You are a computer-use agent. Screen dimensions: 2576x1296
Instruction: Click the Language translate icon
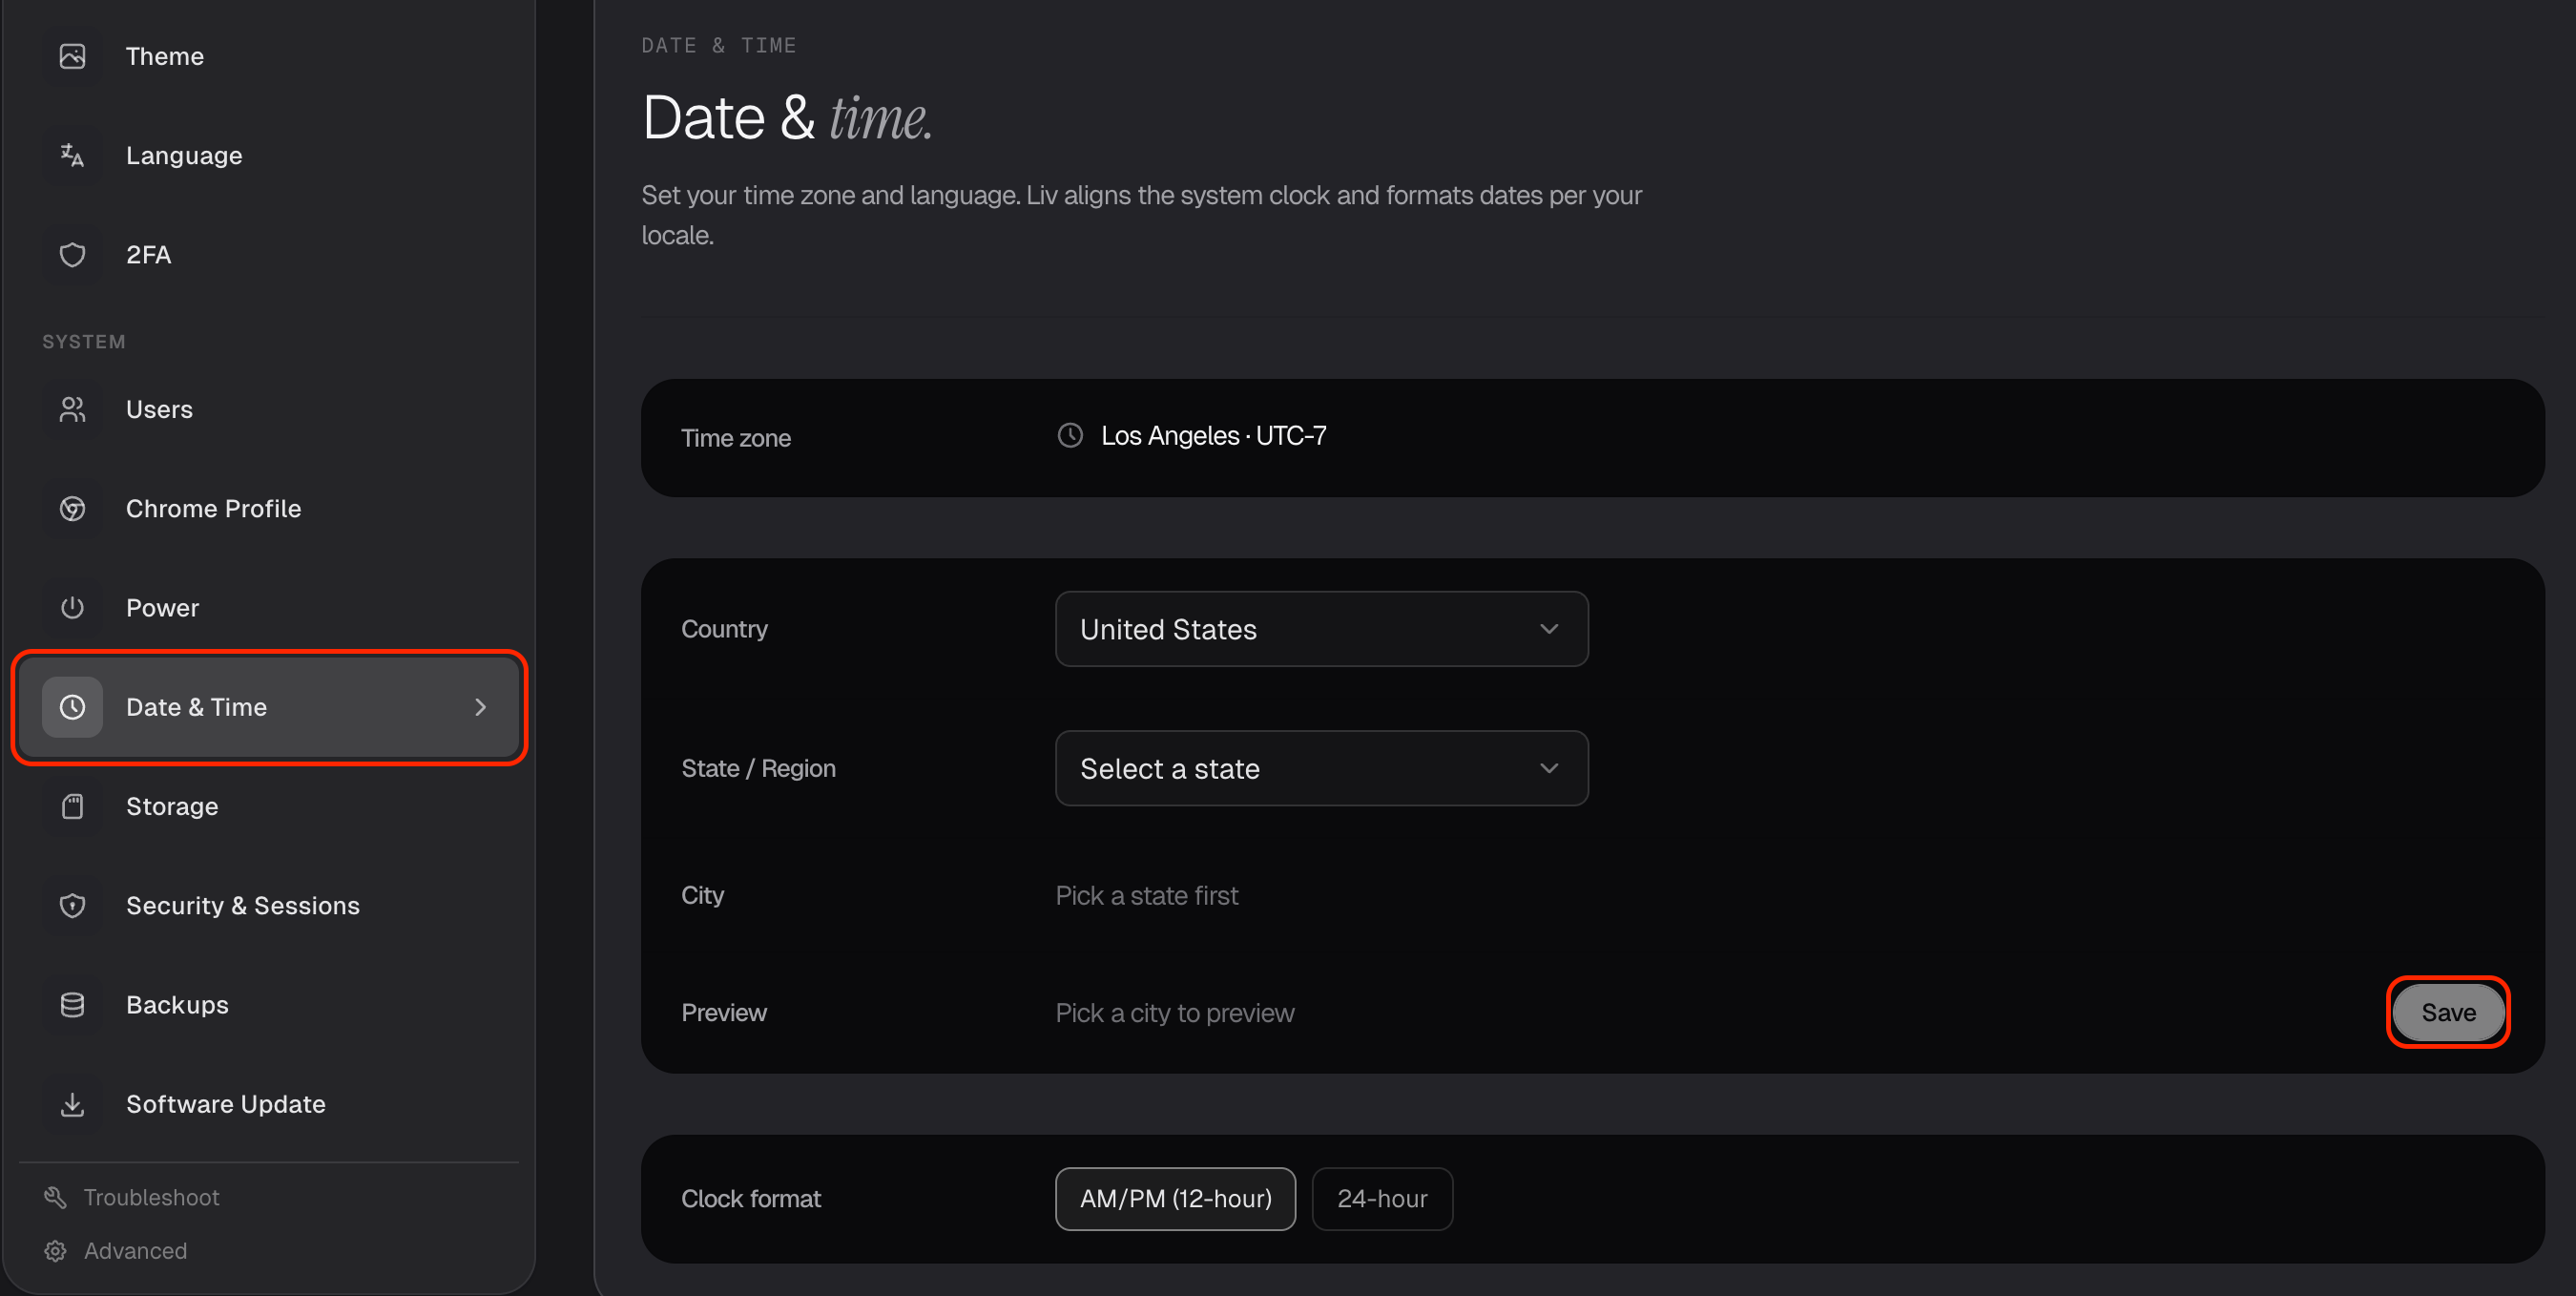point(72,155)
